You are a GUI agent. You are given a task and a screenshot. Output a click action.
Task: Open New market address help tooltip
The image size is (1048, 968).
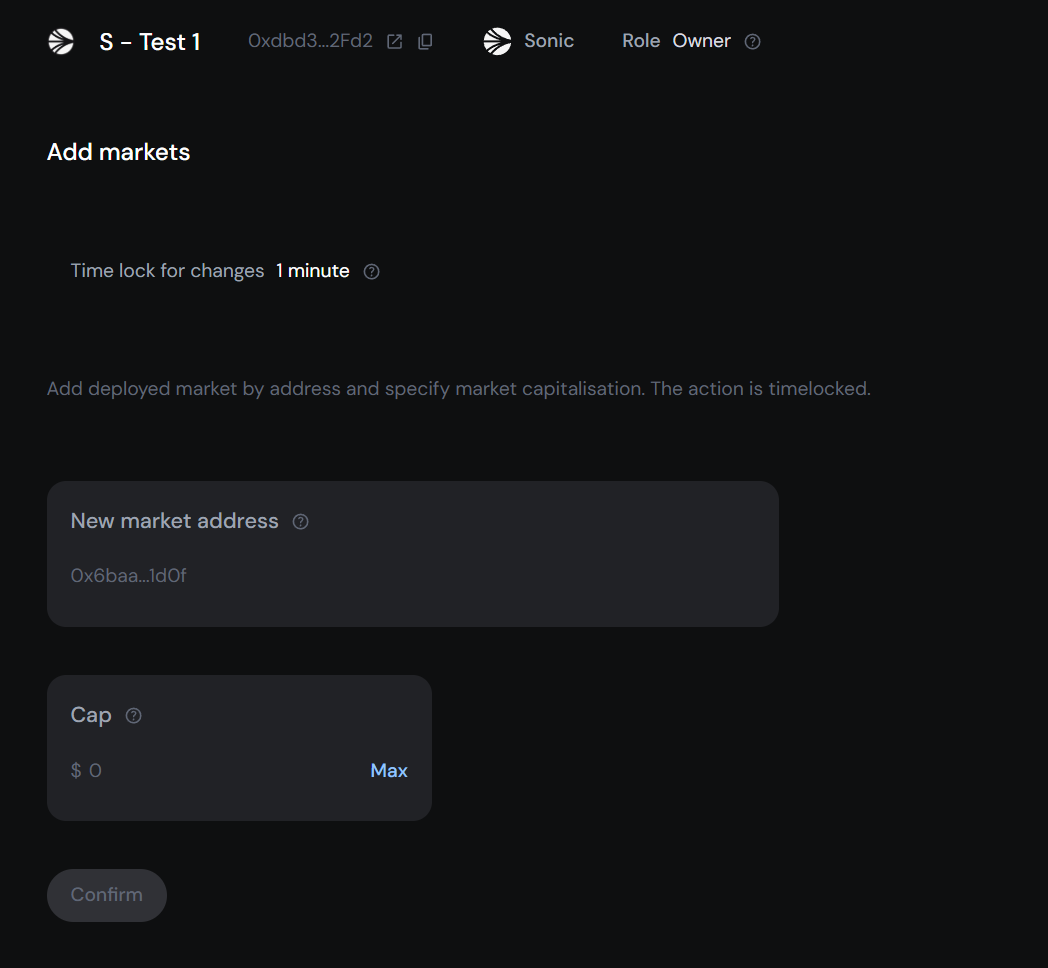click(300, 521)
